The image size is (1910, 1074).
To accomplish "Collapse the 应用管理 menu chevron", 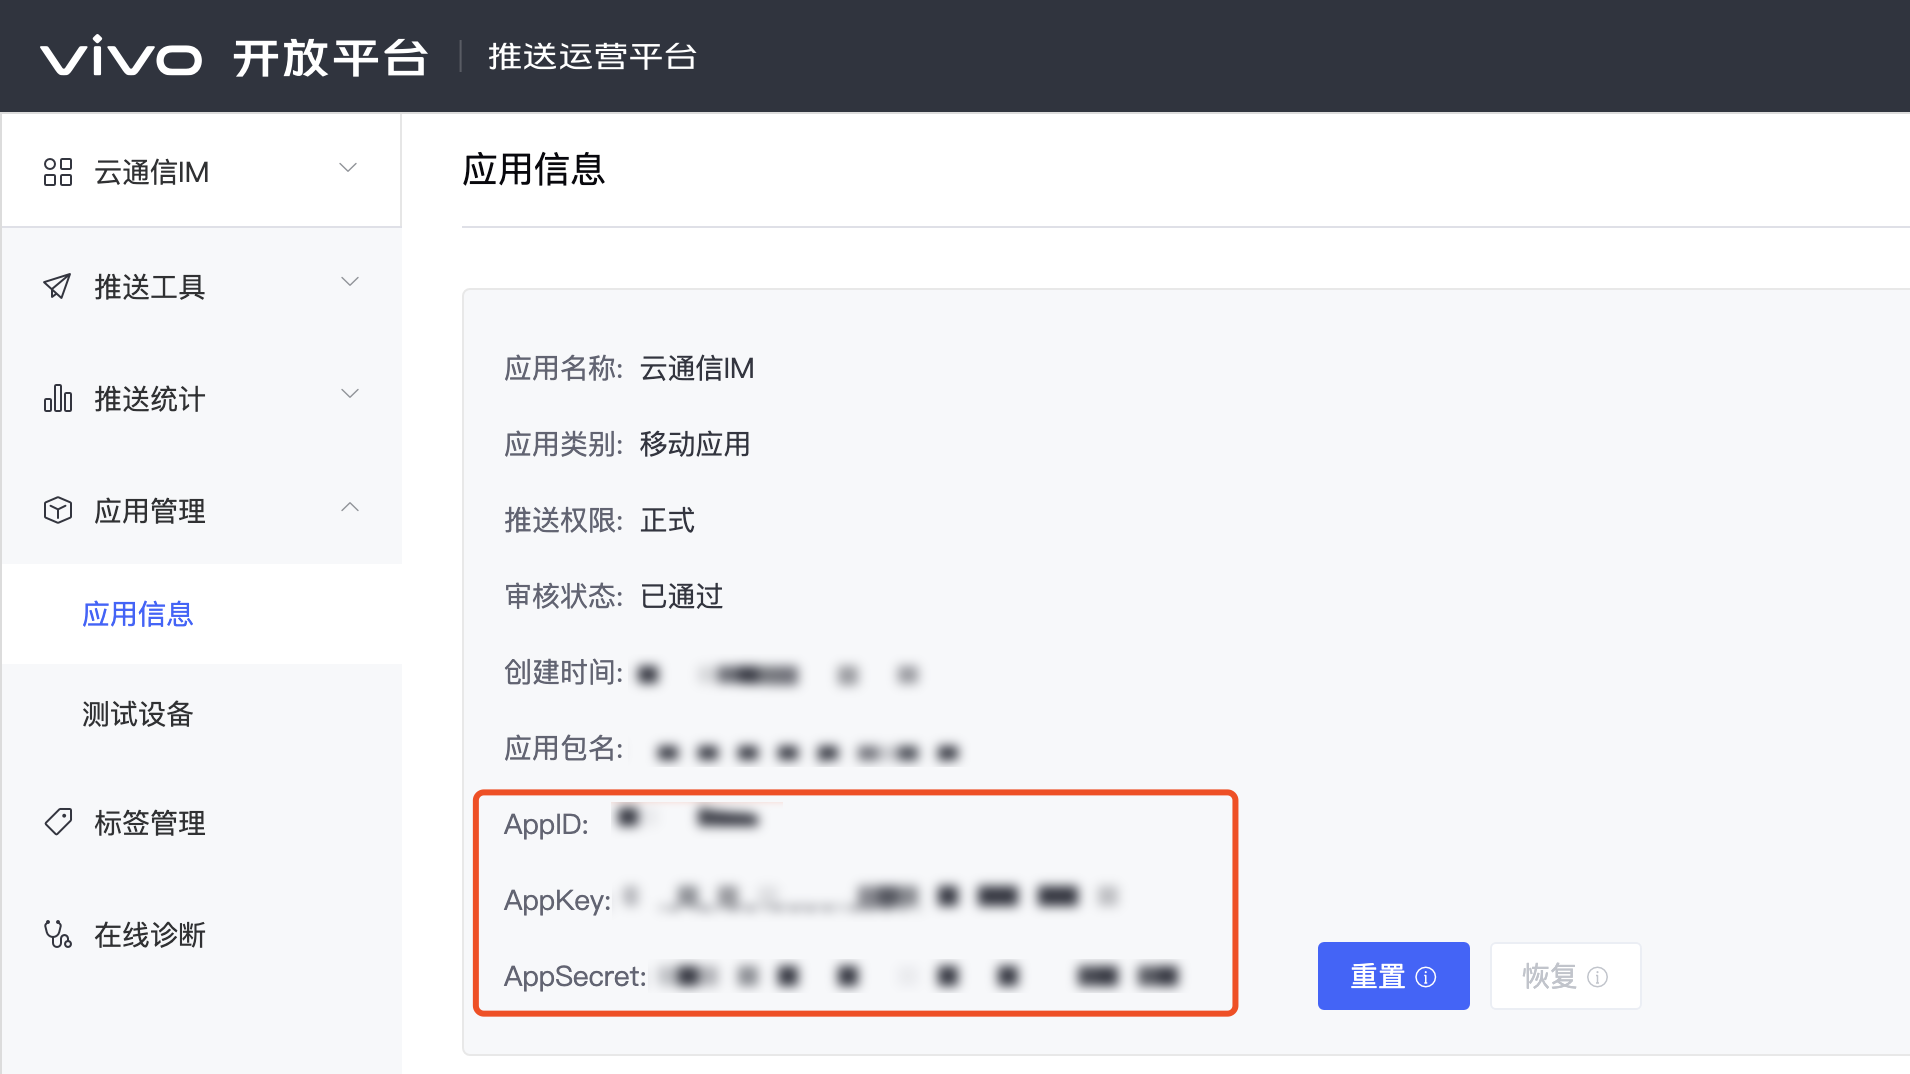I will click(350, 507).
